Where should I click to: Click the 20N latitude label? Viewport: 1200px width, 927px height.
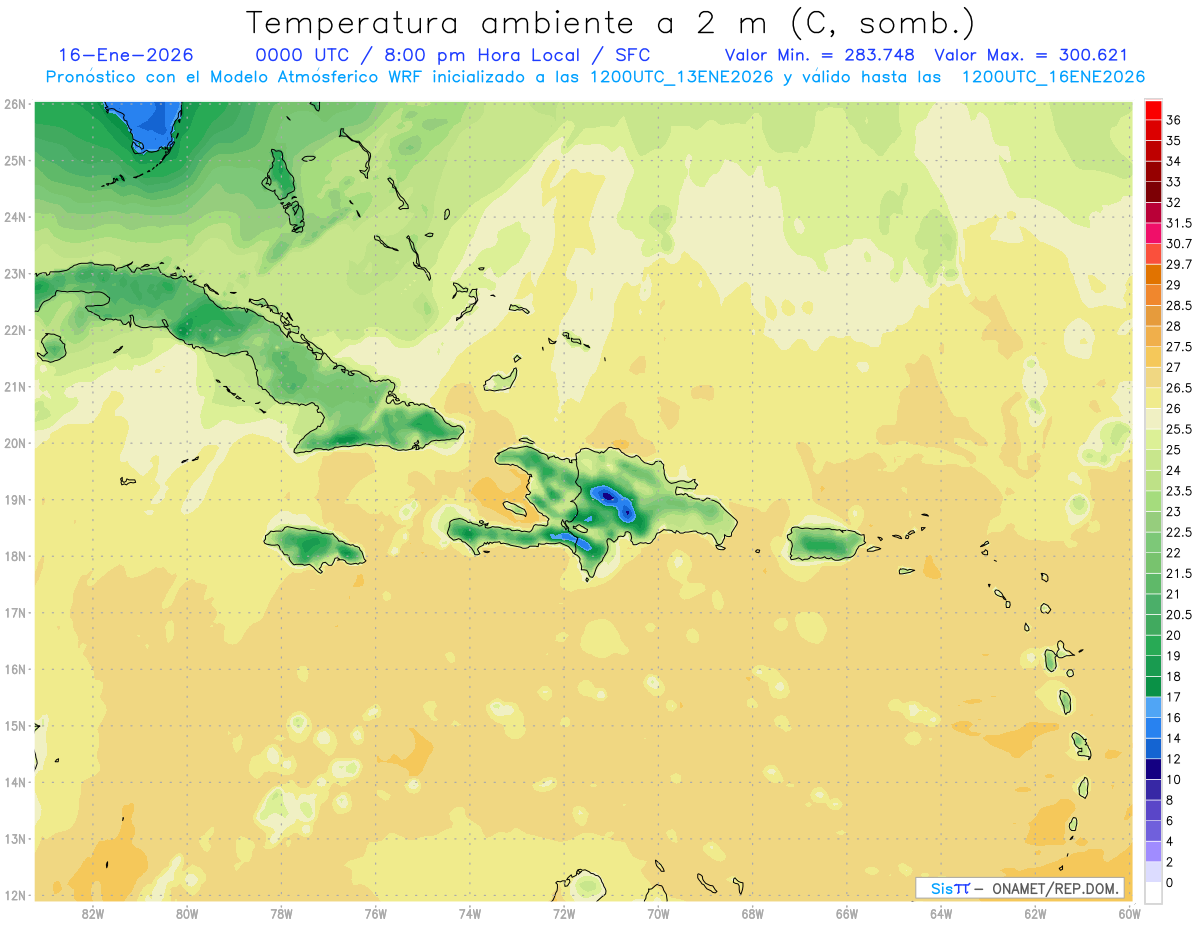tap(14, 443)
